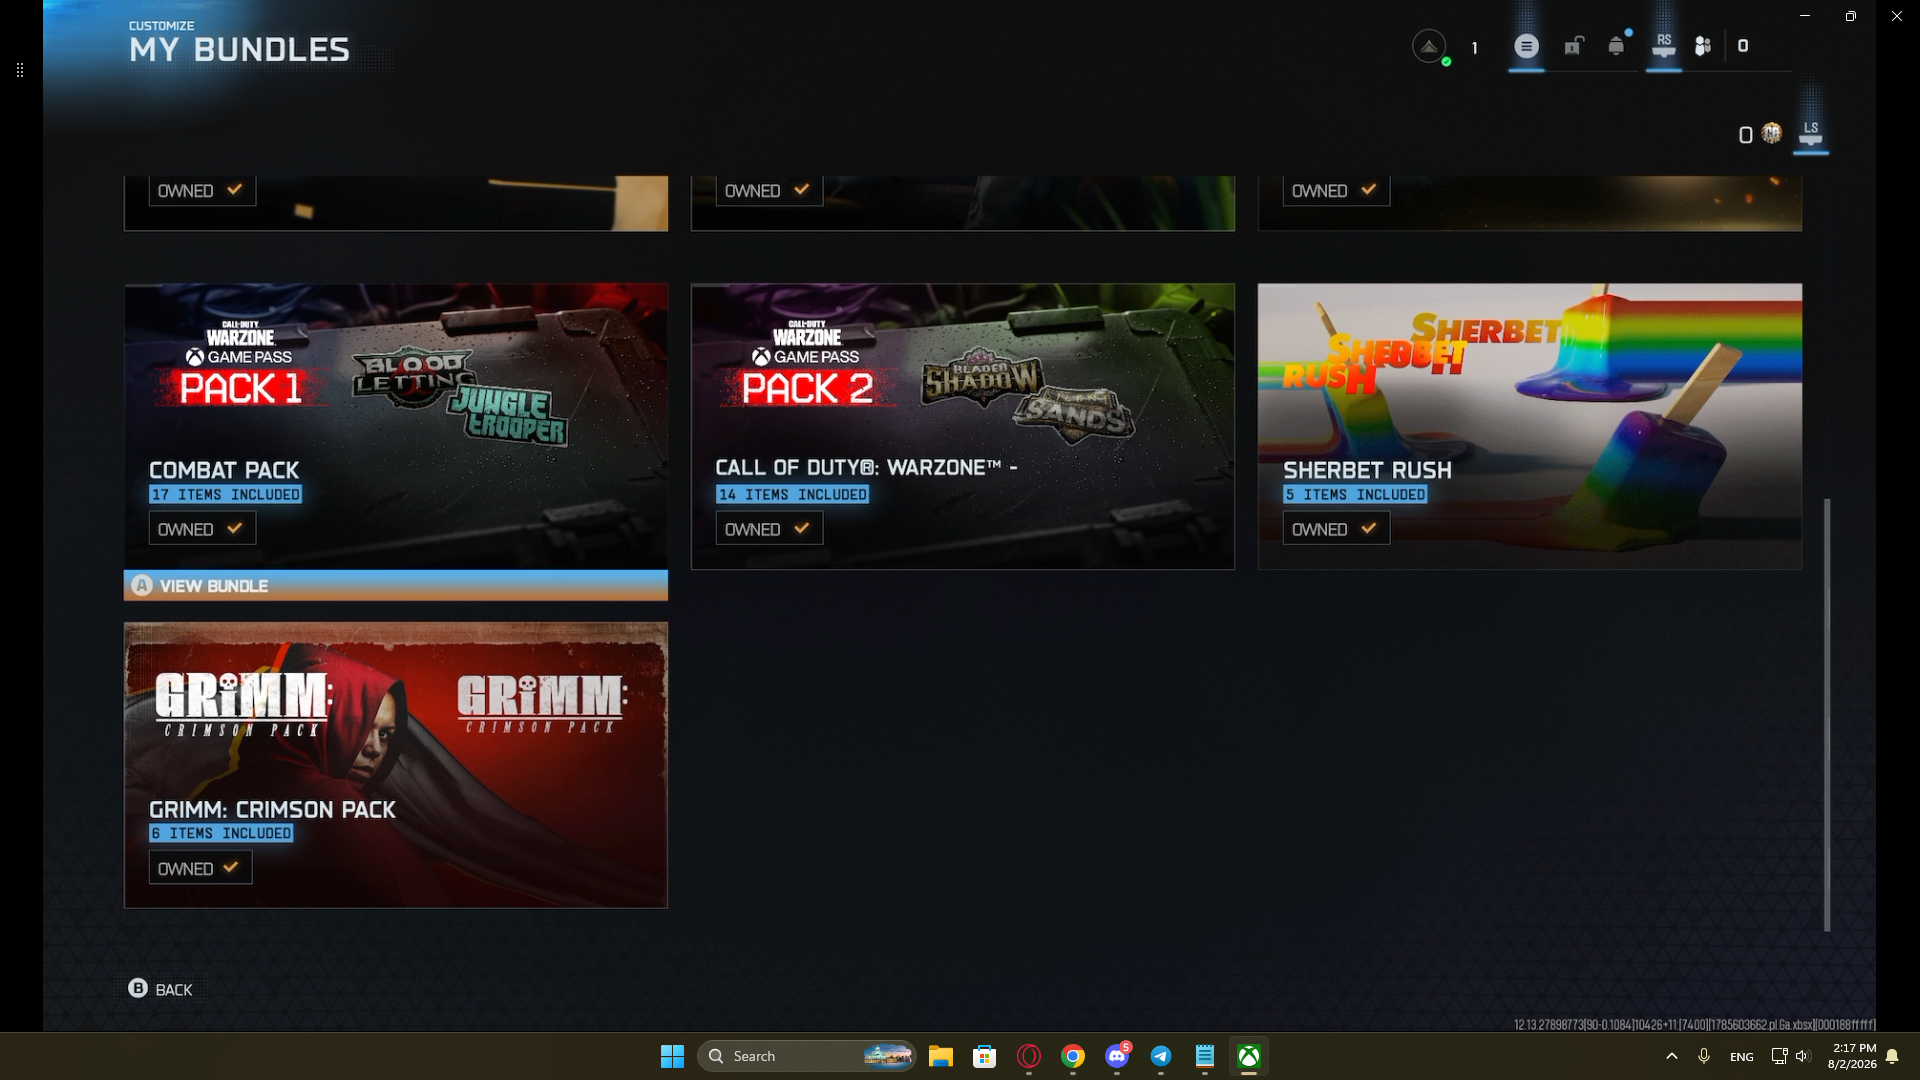The width and height of the screenshot is (1920, 1080).
Task: Click the Owned badge on Warzone Pack 2
Action: 769,529
